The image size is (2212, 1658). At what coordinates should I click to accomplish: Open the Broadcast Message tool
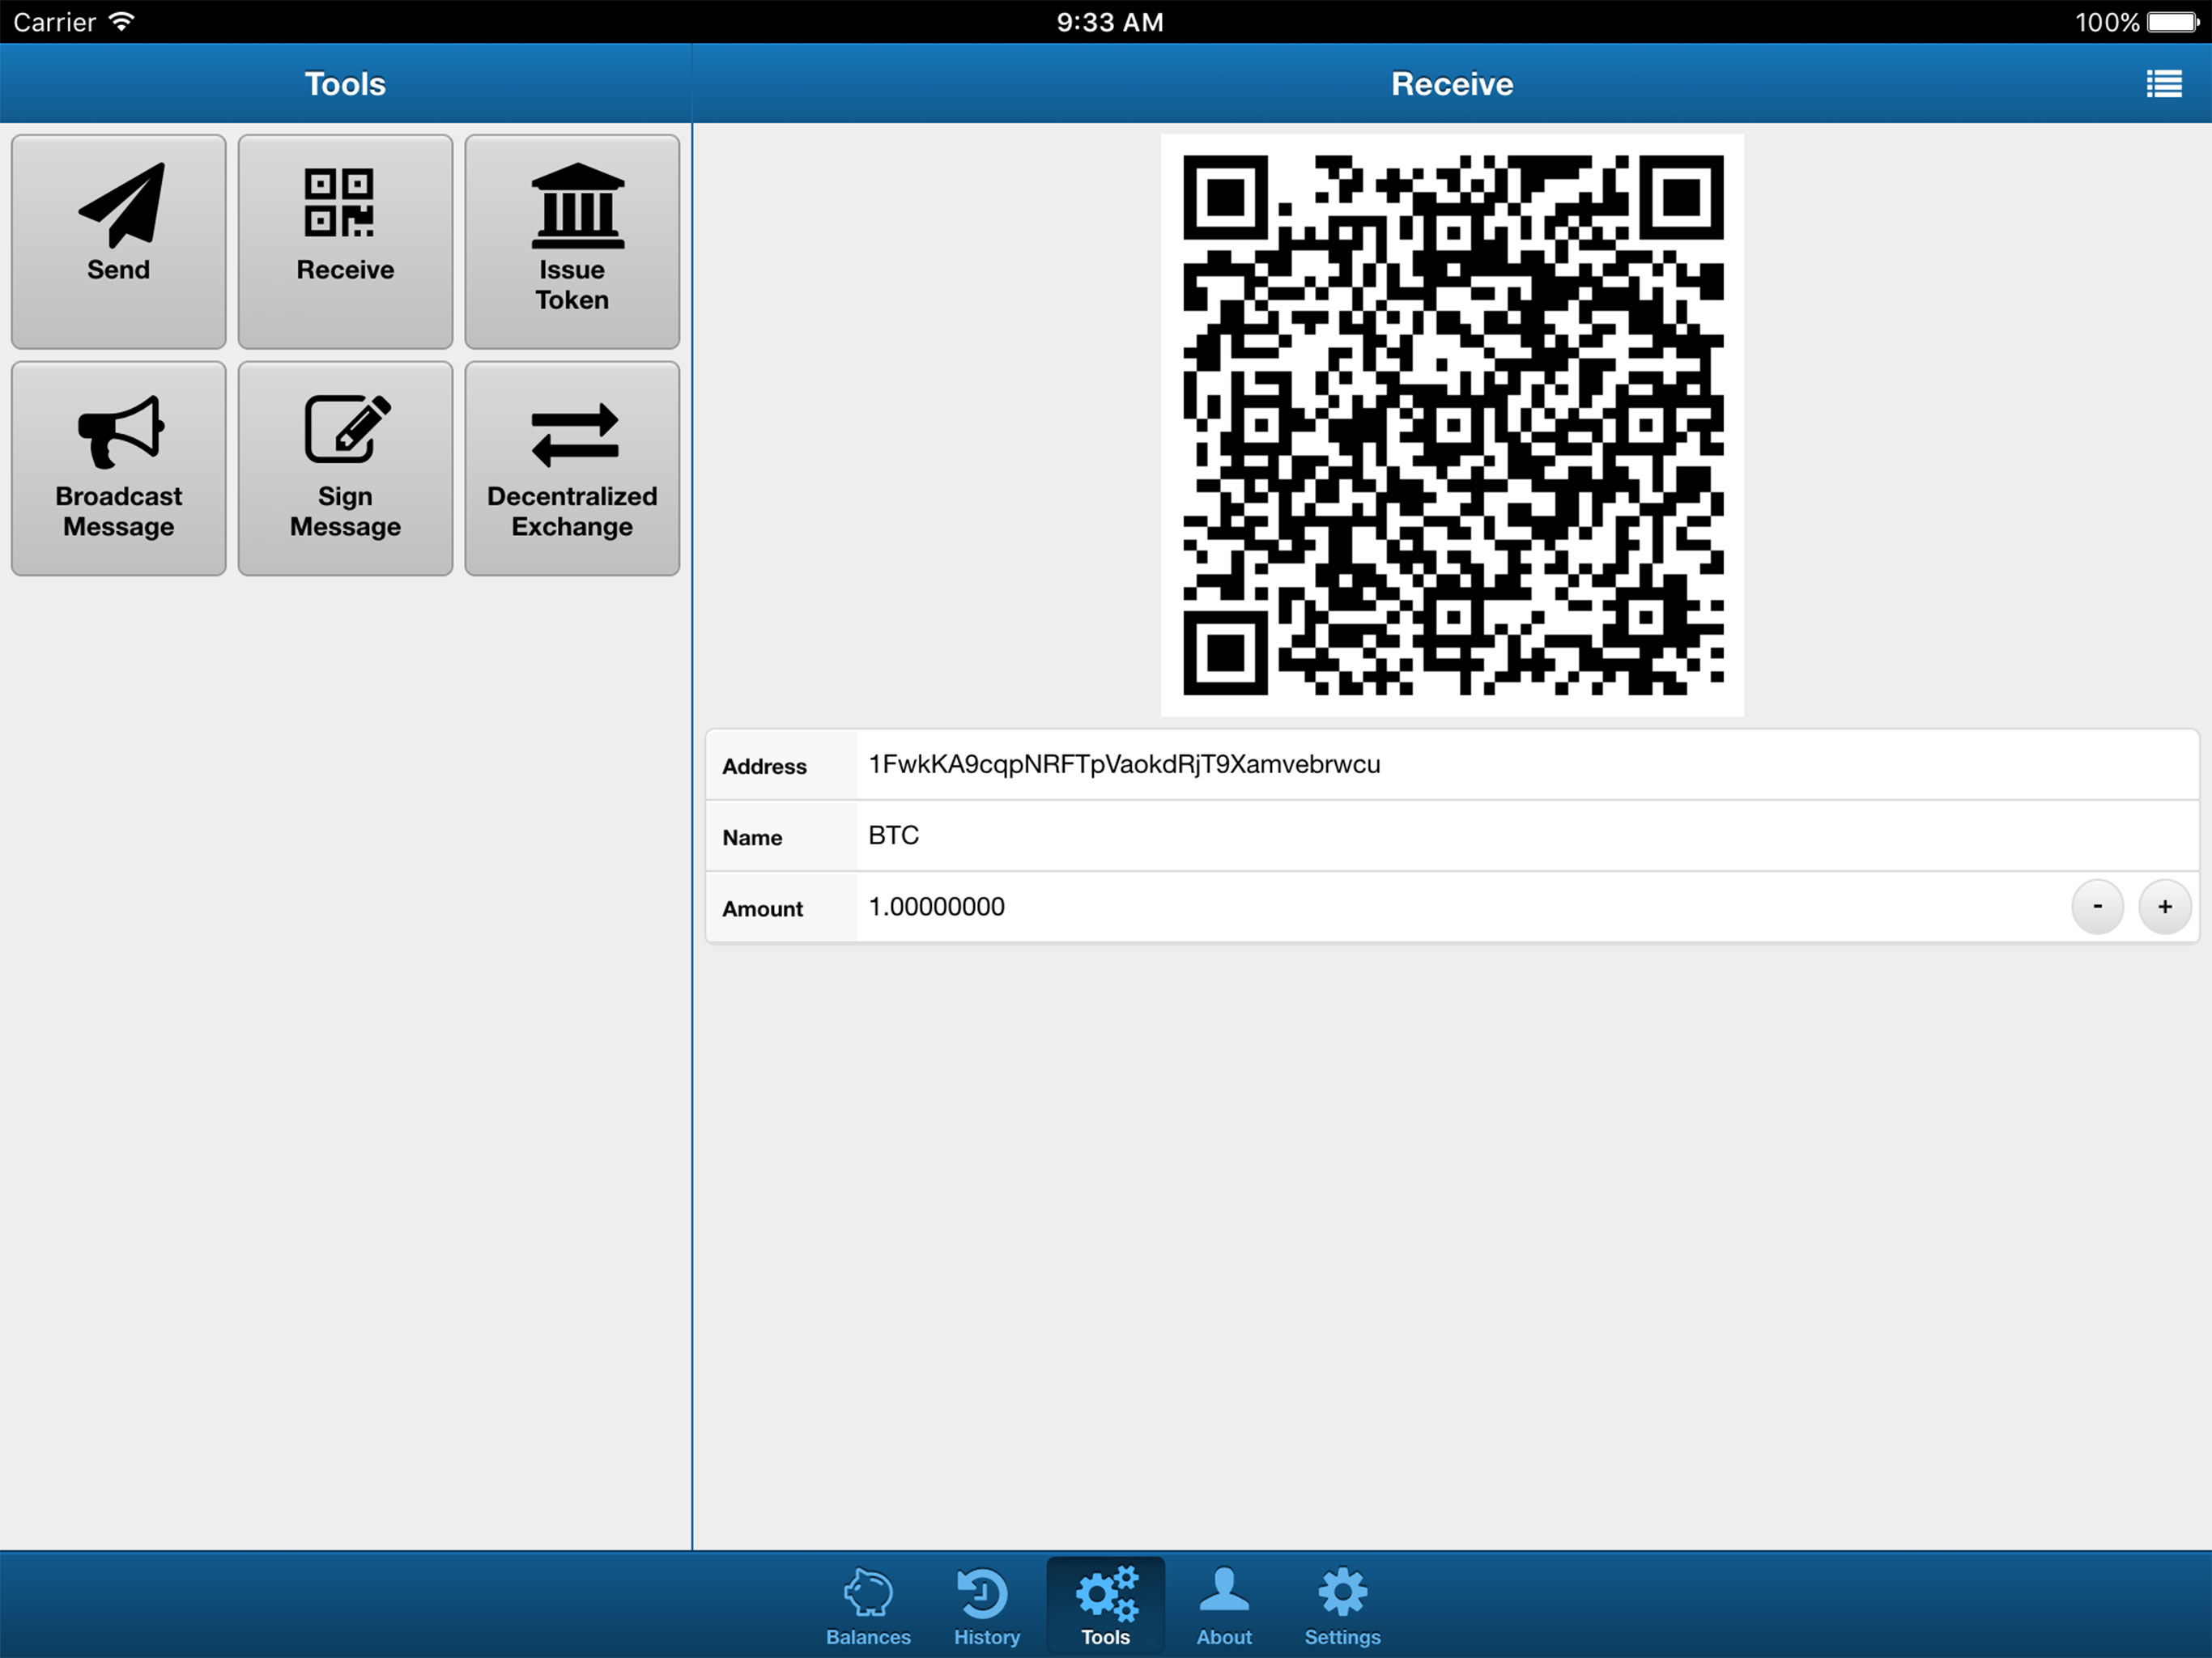pyautogui.click(x=118, y=468)
